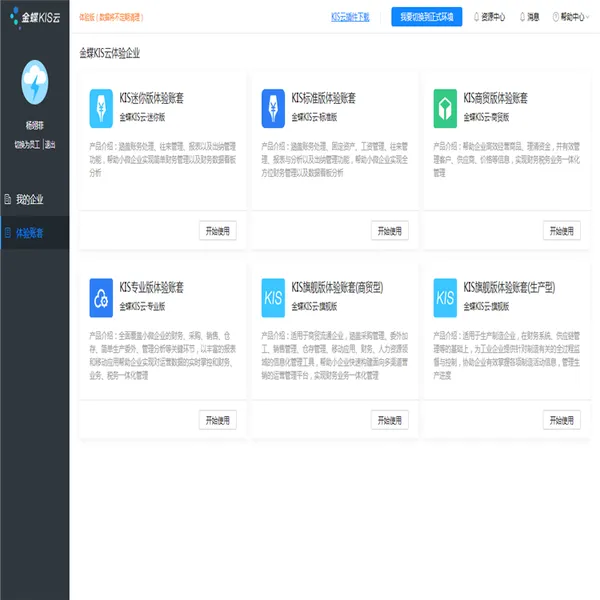Open the KIS商贸版体验账套 green icon
This screenshot has height=600, width=600.
(x=445, y=108)
